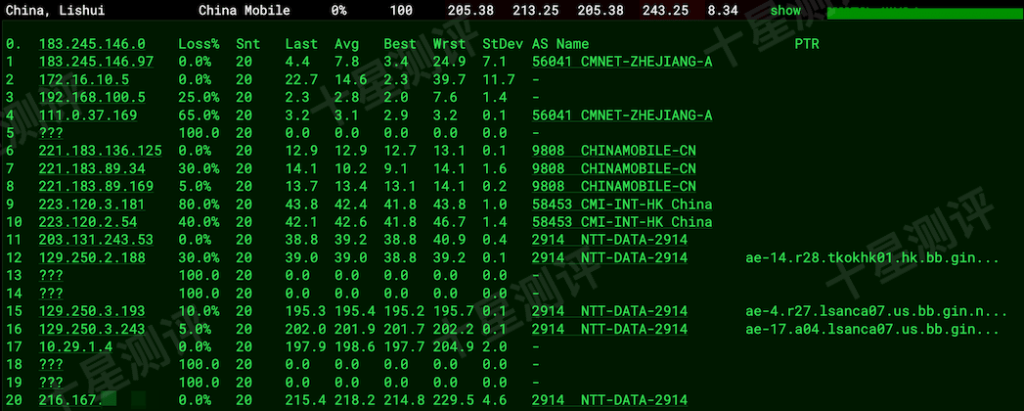Select the '???' host in hop 5 row

coord(51,133)
